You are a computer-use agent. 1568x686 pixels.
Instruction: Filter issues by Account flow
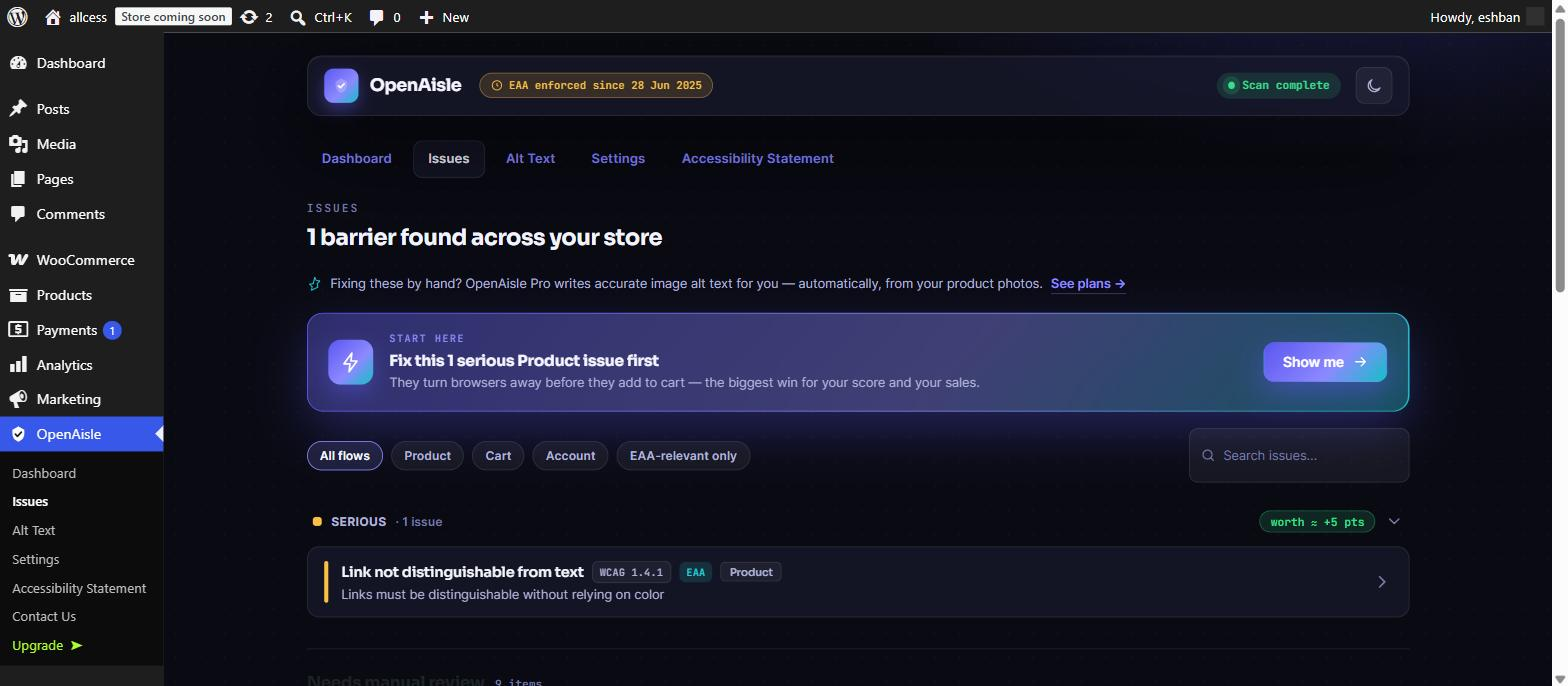[x=570, y=456]
